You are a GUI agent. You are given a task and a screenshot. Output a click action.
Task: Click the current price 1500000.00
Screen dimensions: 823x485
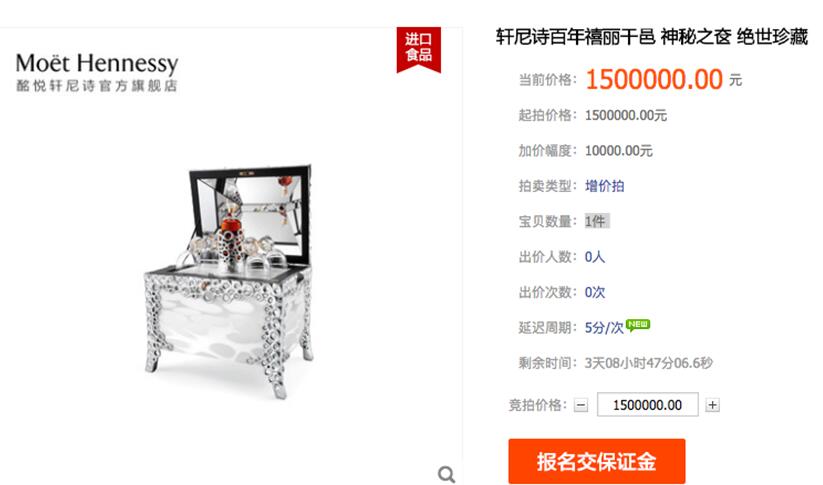click(x=654, y=80)
